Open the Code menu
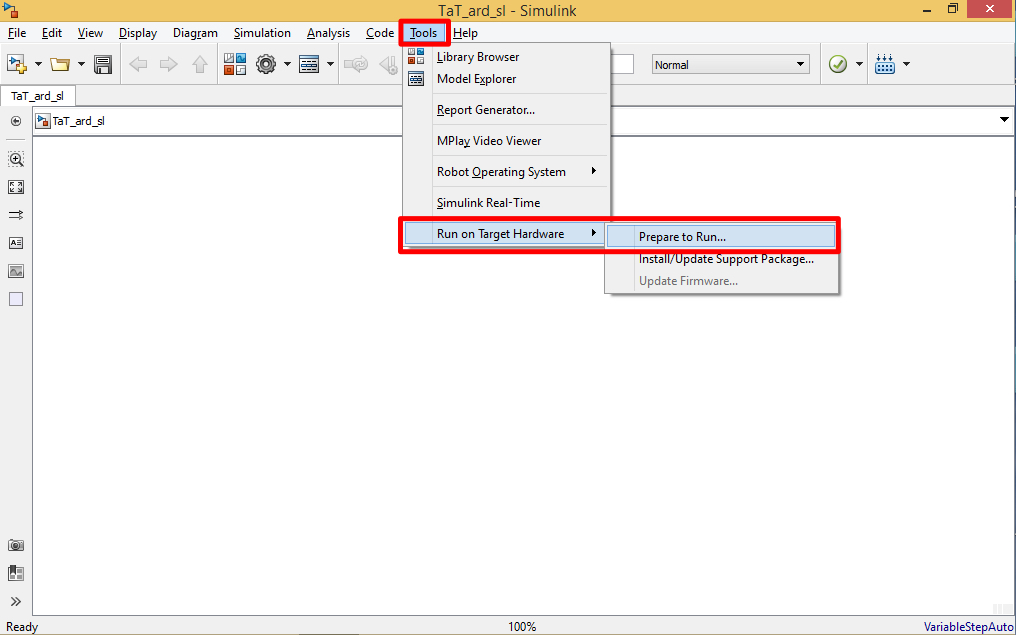The height and width of the screenshot is (635, 1016). click(380, 33)
